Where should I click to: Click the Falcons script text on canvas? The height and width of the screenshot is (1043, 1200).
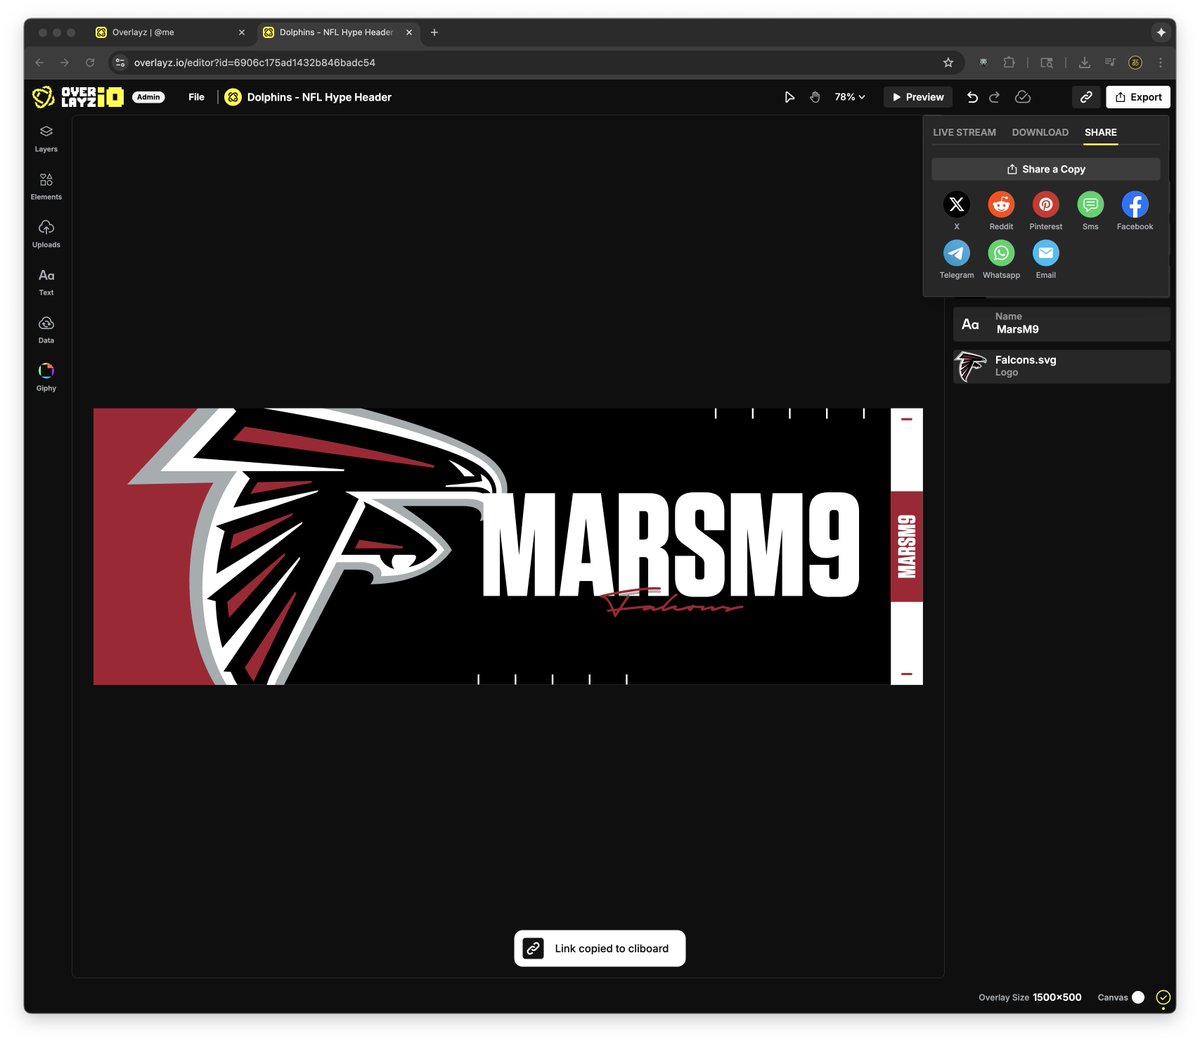[672, 603]
